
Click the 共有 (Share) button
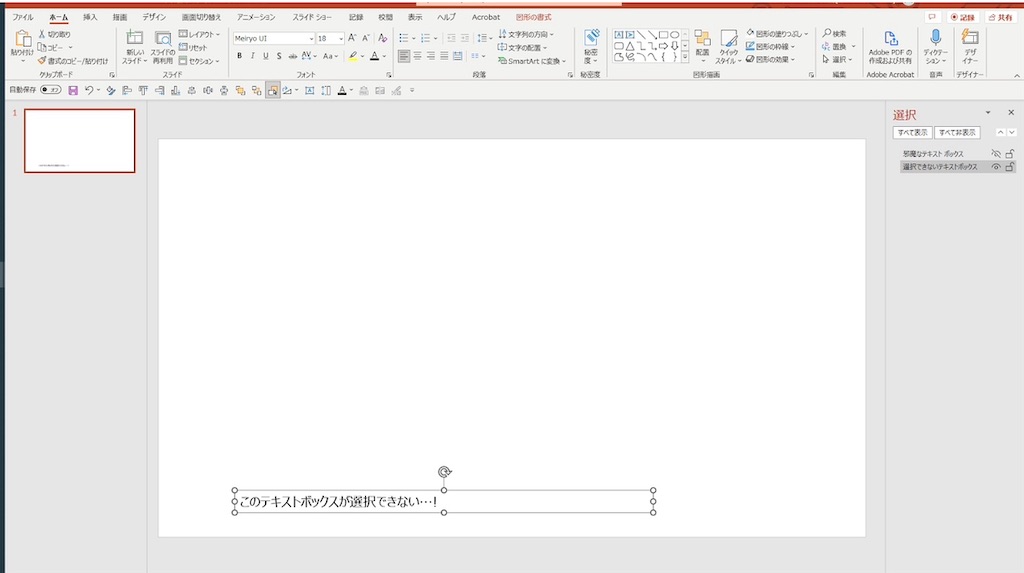[1000, 18]
